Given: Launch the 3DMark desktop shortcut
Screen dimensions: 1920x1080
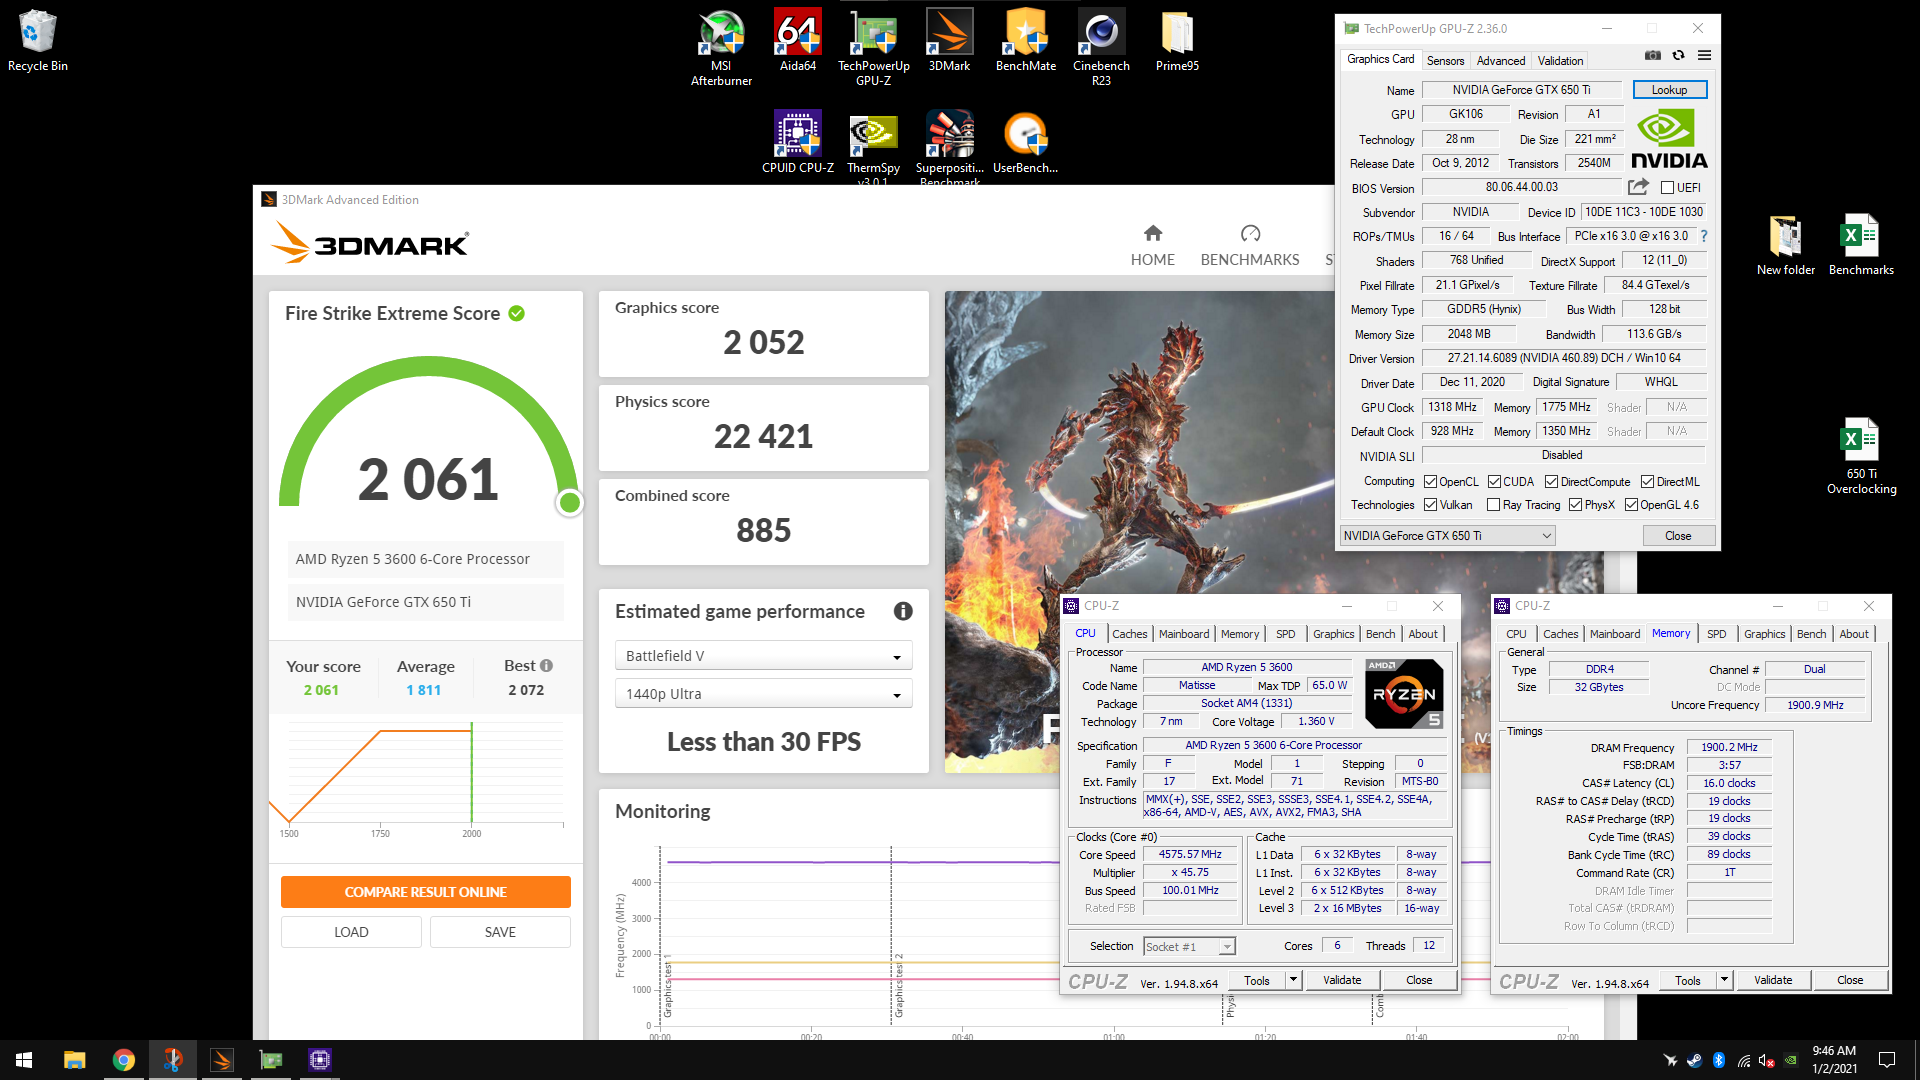Looking at the screenshot, I should [x=949, y=40].
